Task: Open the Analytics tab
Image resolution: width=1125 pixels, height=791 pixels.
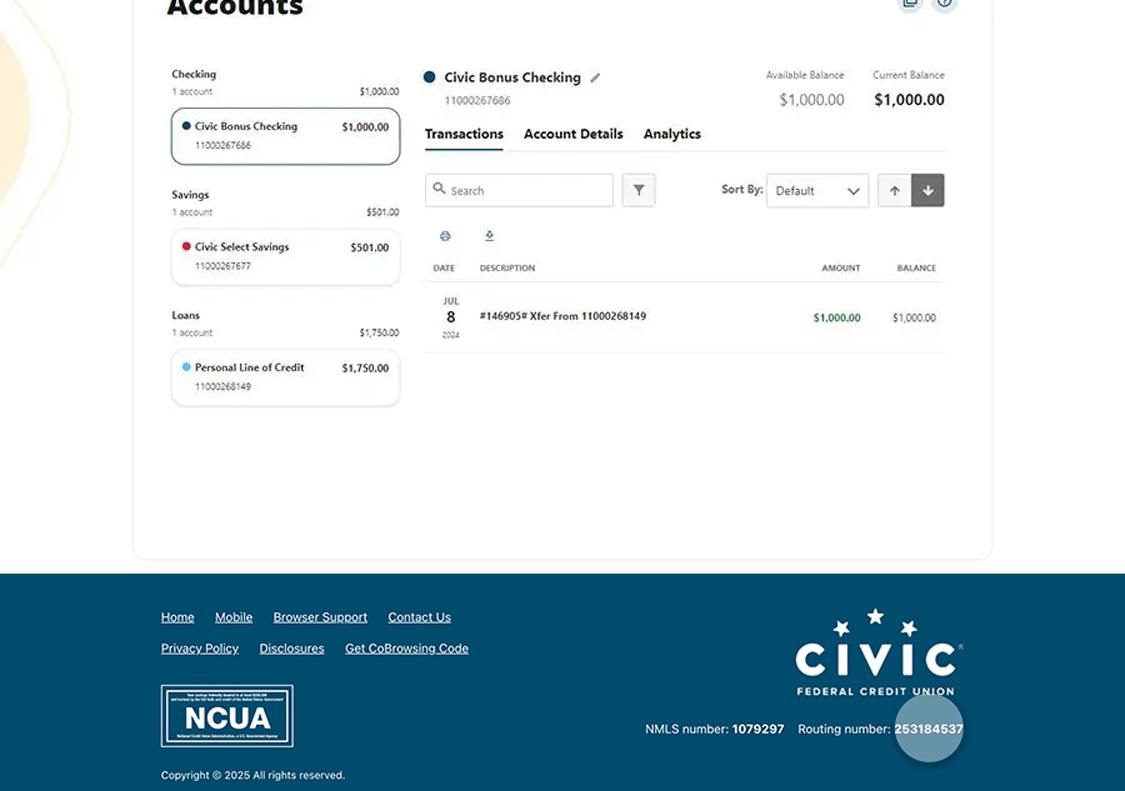Action: point(672,134)
